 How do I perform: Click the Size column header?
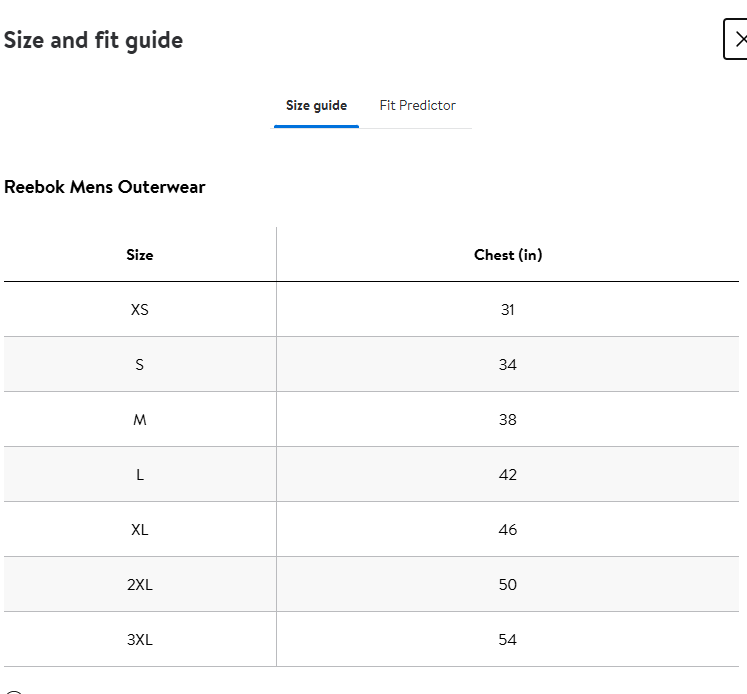point(140,255)
